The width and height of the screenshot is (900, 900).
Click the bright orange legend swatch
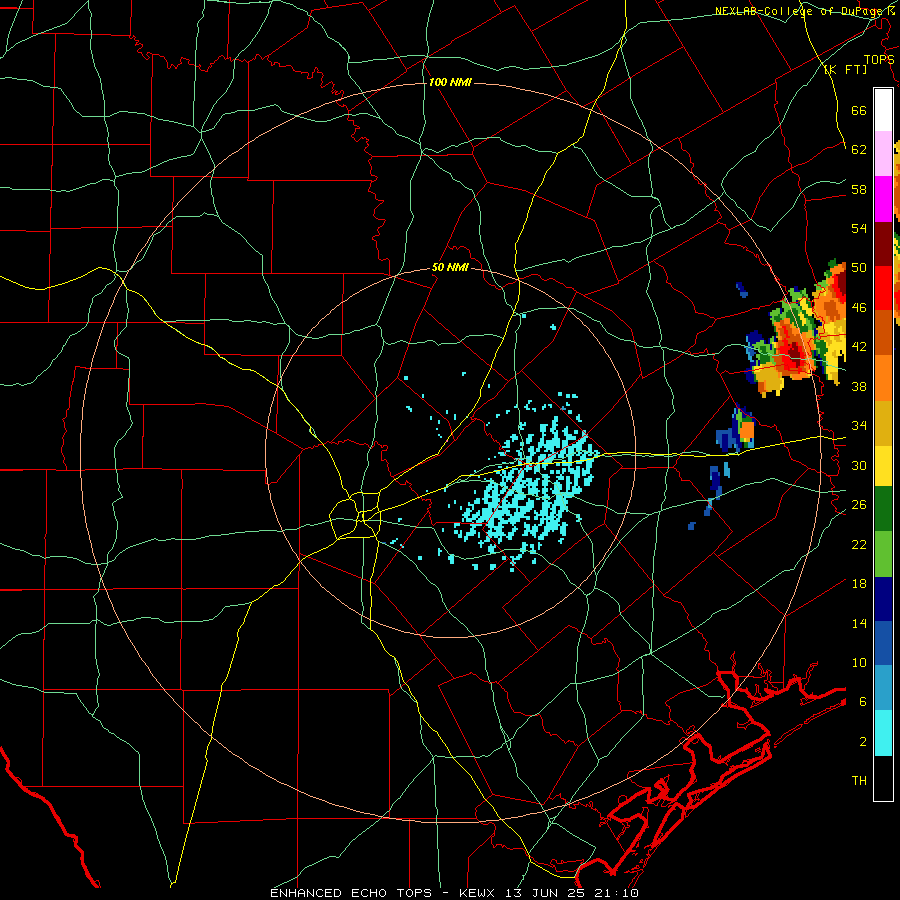883,377
